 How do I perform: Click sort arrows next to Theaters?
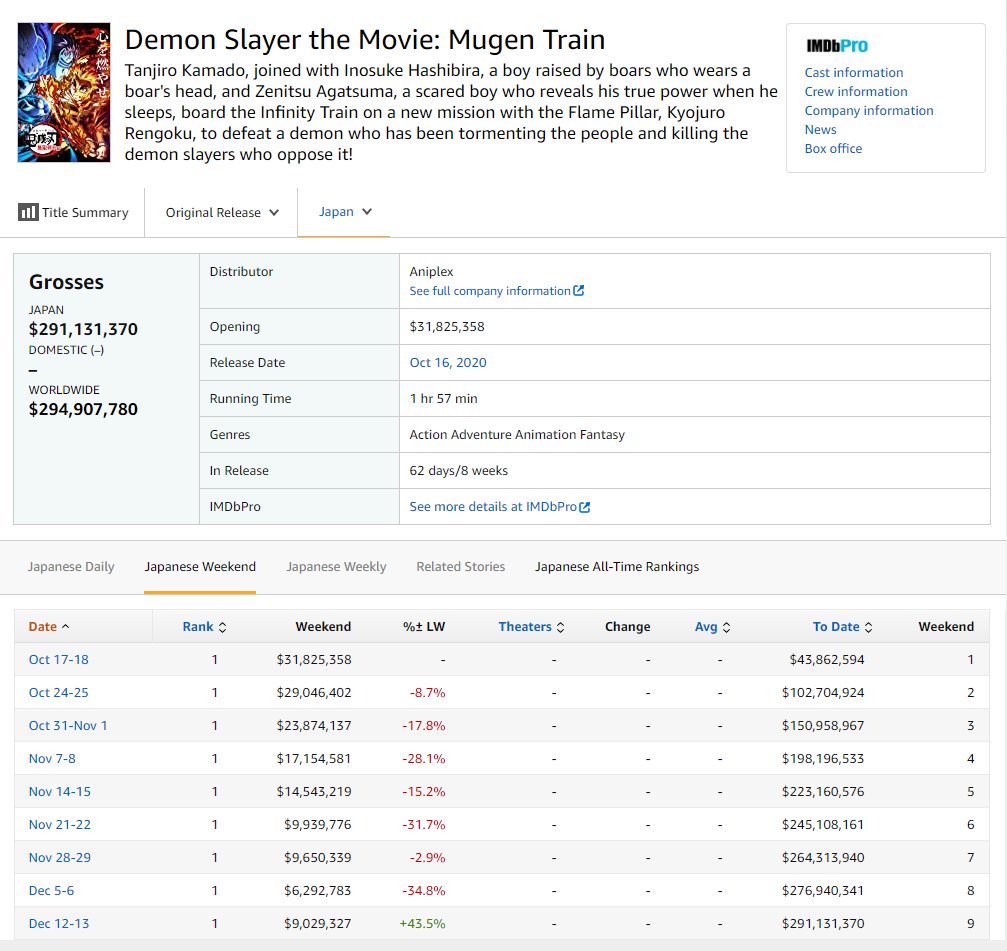pyautogui.click(x=560, y=627)
